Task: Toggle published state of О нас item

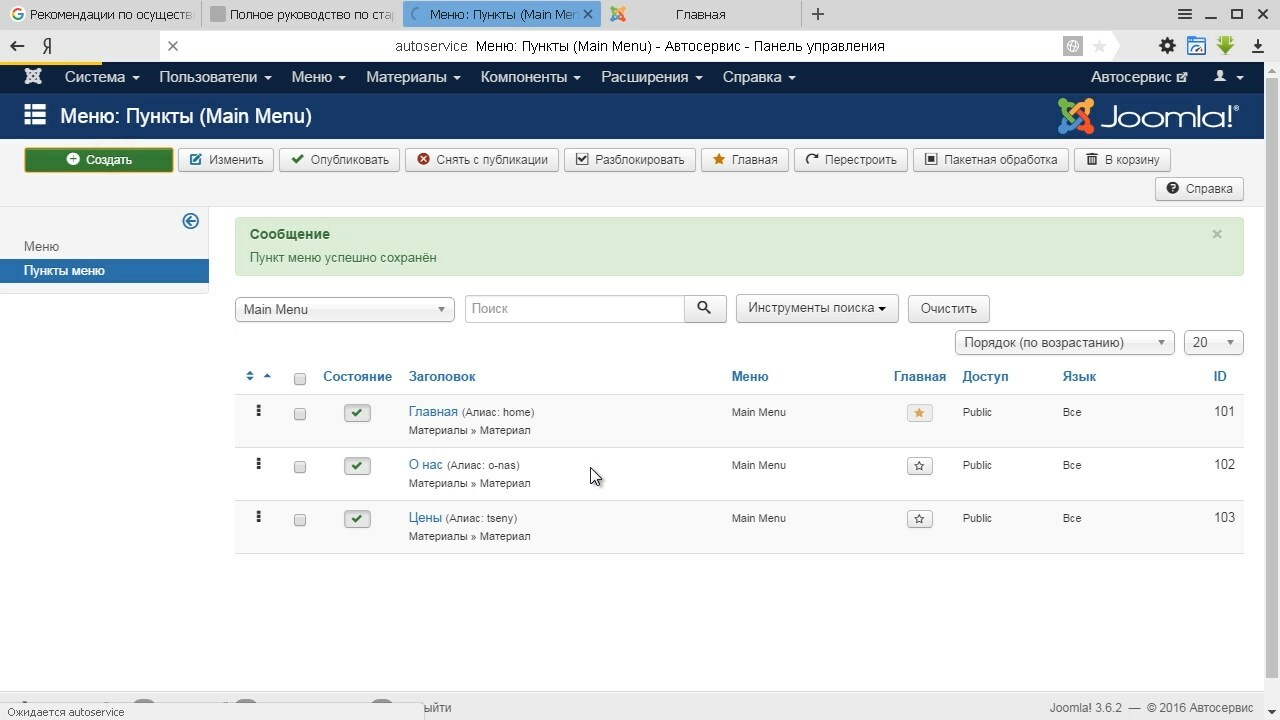Action: click(x=357, y=466)
